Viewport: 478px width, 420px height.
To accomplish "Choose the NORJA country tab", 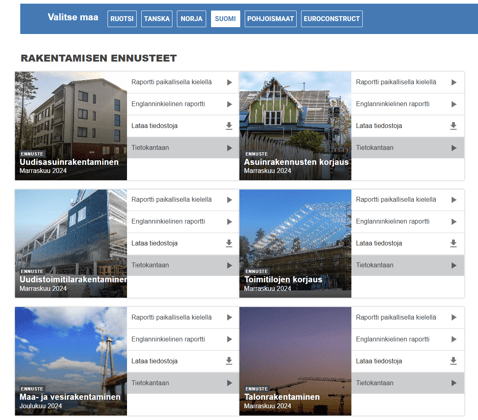I will [192, 19].
